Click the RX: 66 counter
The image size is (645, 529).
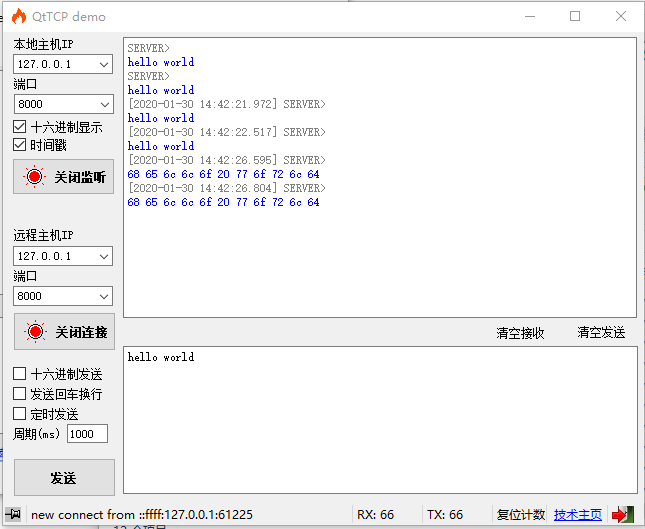376,515
